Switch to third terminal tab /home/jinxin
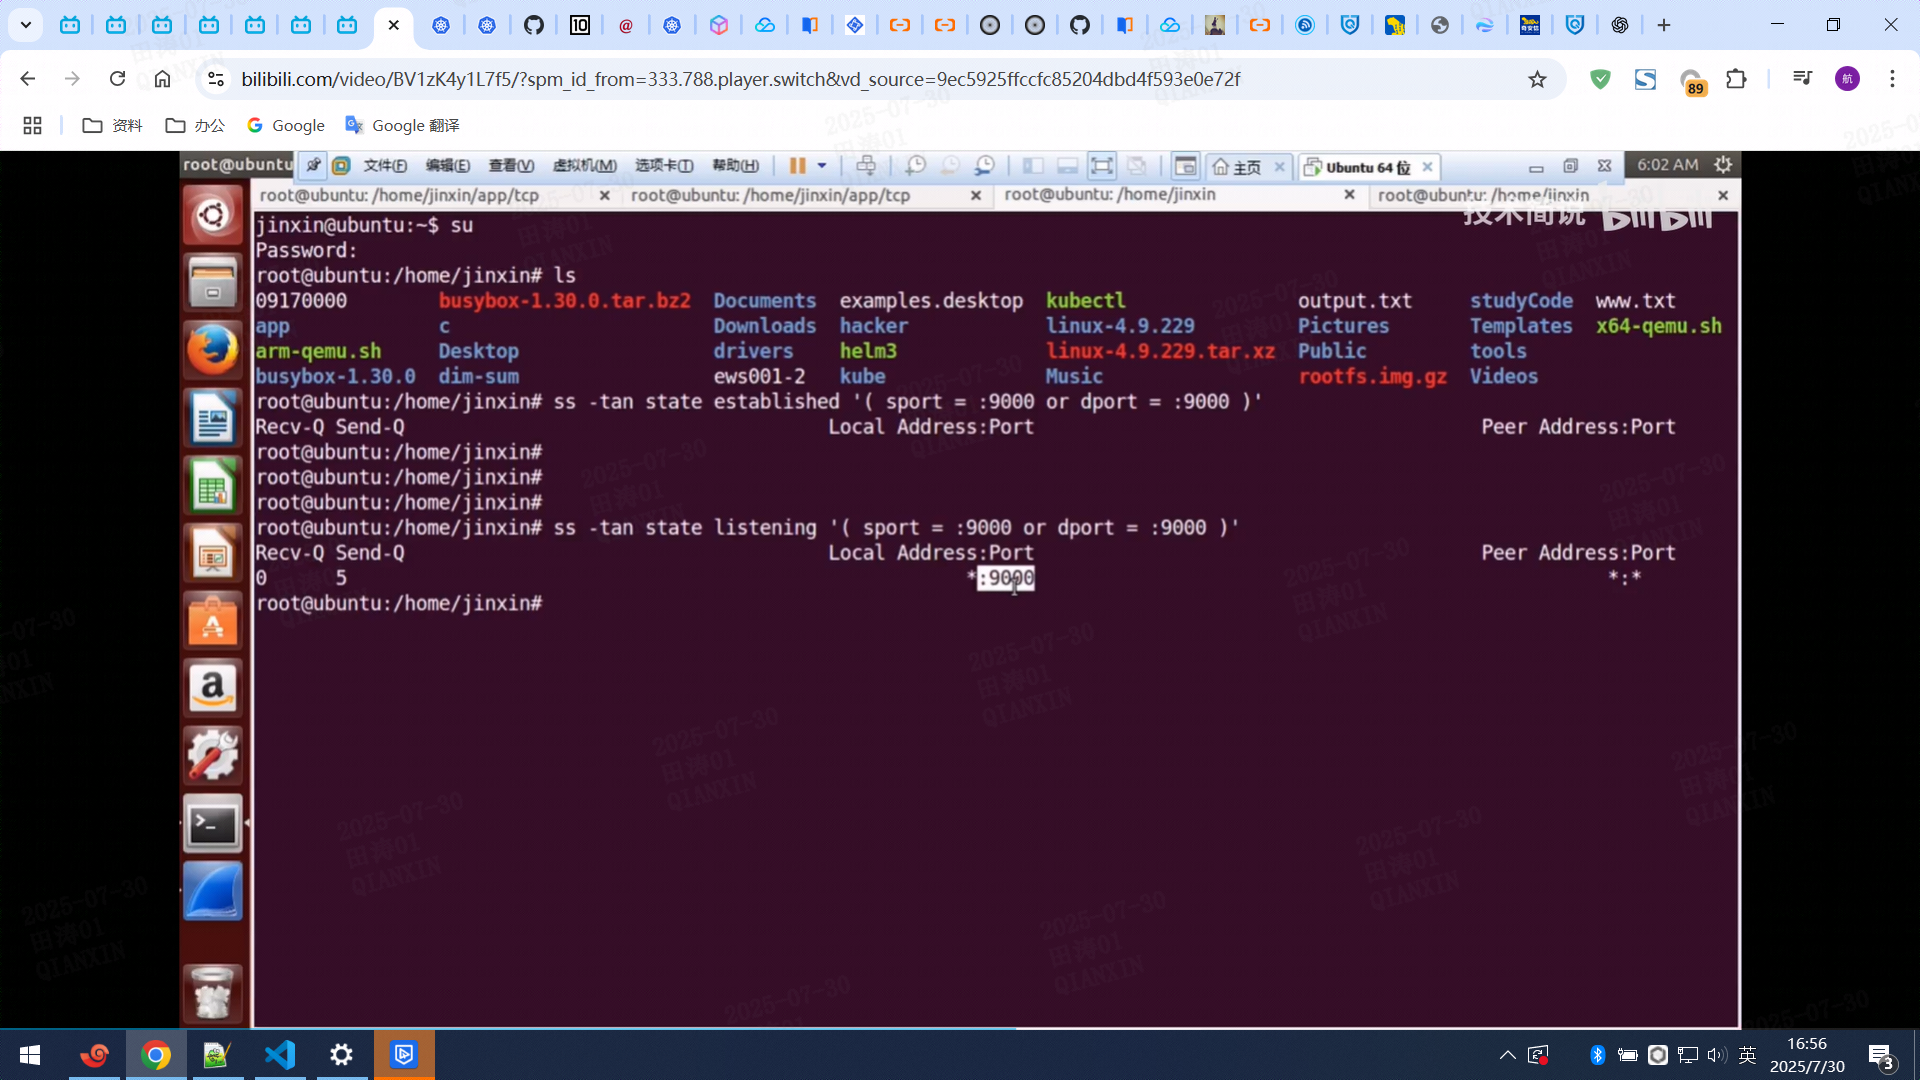Image resolution: width=1920 pixels, height=1080 pixels. [1110, 195]
